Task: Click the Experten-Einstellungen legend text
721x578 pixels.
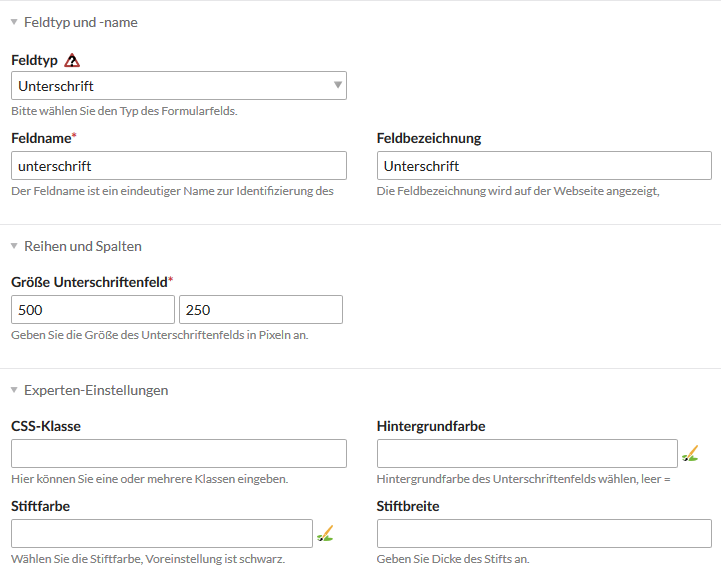Action: click(x=96, y=390)
